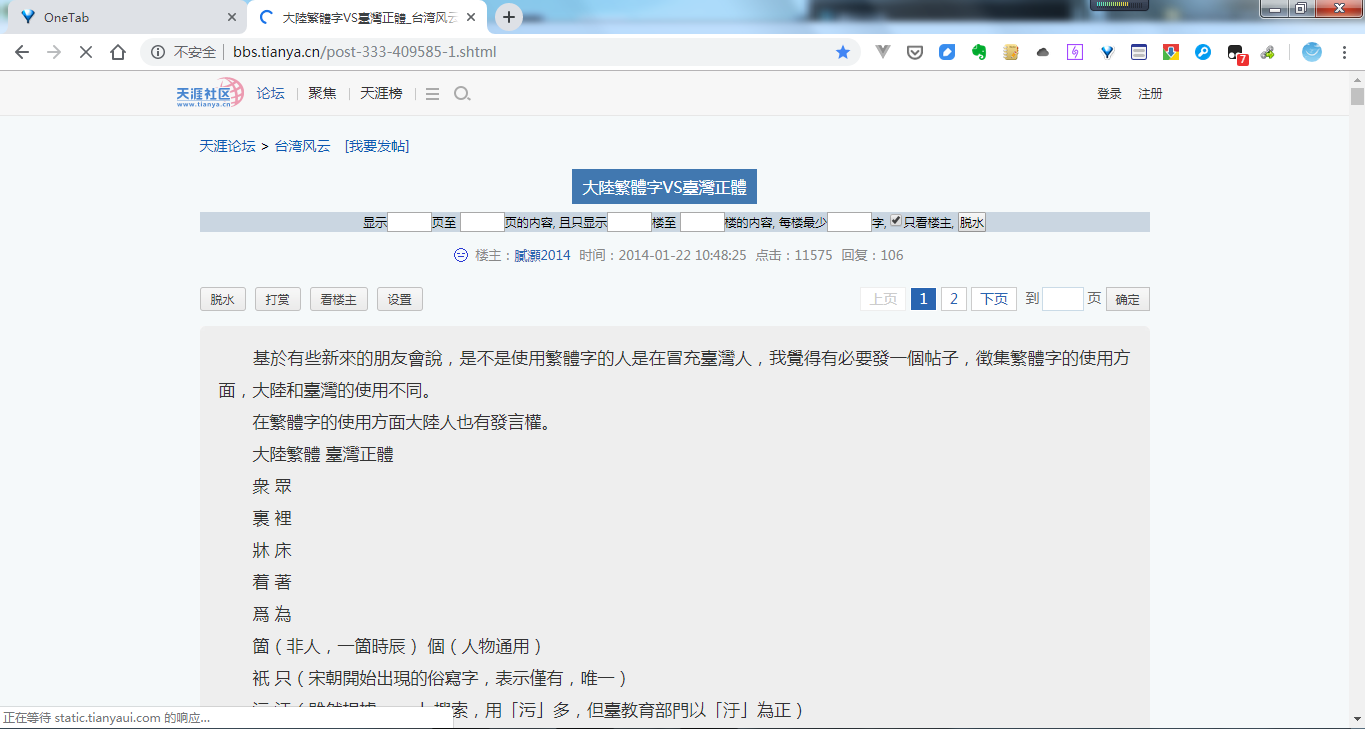Focus the end page field after 页至
This screenshot has width=1365, height=729.
click(x=482, y=222)
